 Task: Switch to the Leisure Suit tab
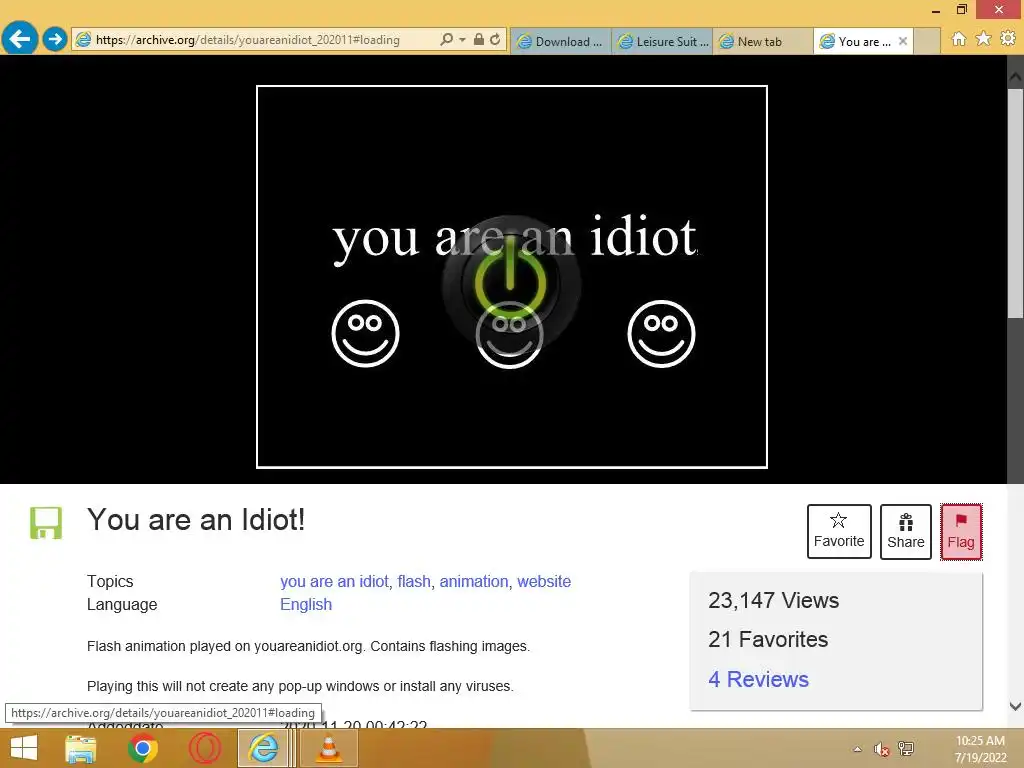662,41
